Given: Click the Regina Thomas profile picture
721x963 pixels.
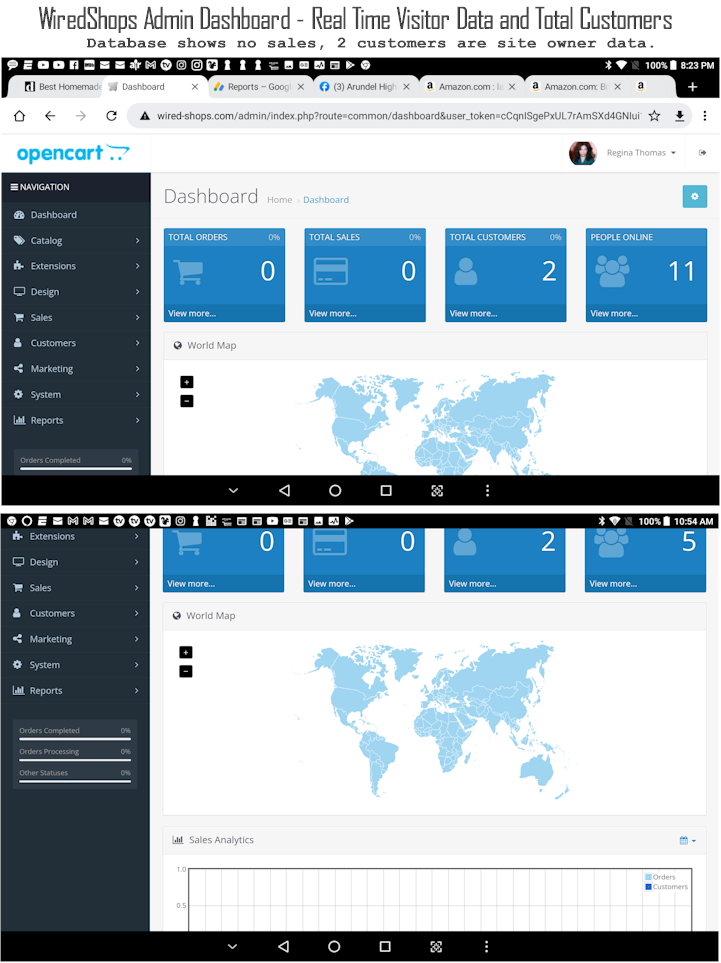Looking at the screenshot, I should 582,153.
